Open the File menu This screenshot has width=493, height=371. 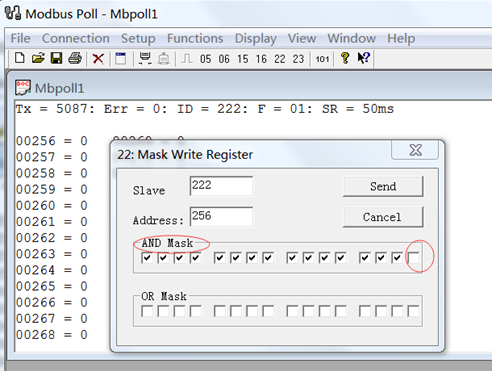(20, 38)
